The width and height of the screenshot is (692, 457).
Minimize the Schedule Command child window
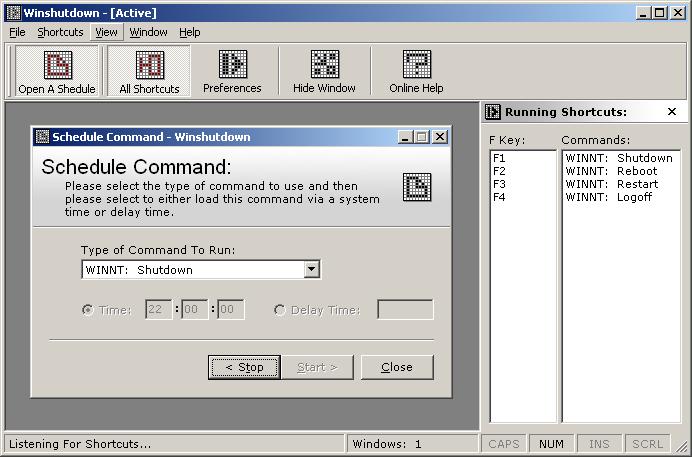405,137
